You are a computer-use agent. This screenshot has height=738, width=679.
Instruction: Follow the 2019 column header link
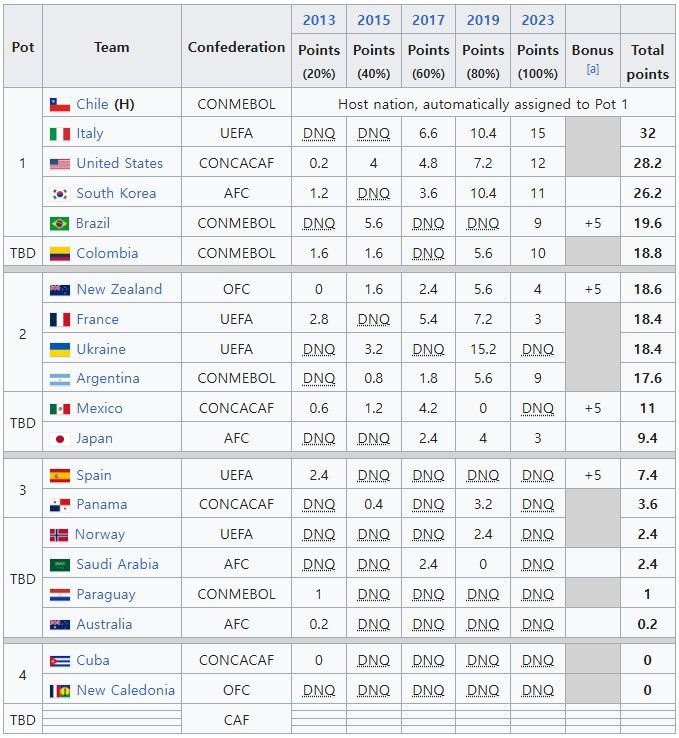click(x=483, y=20)
